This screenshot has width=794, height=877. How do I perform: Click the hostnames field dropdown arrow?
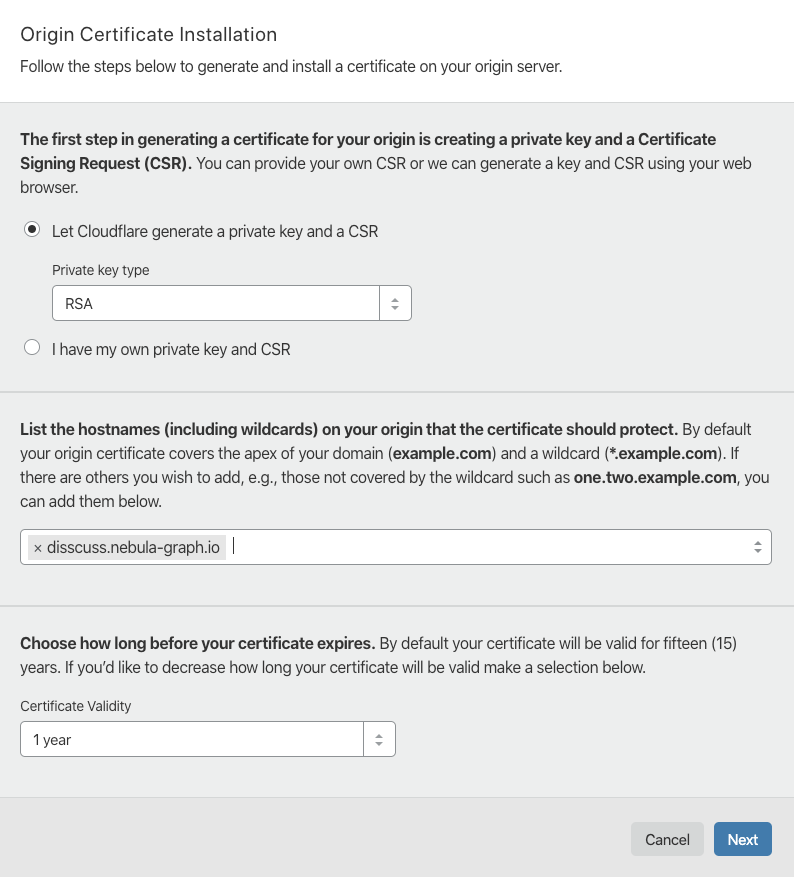click(x=757, y=547)
